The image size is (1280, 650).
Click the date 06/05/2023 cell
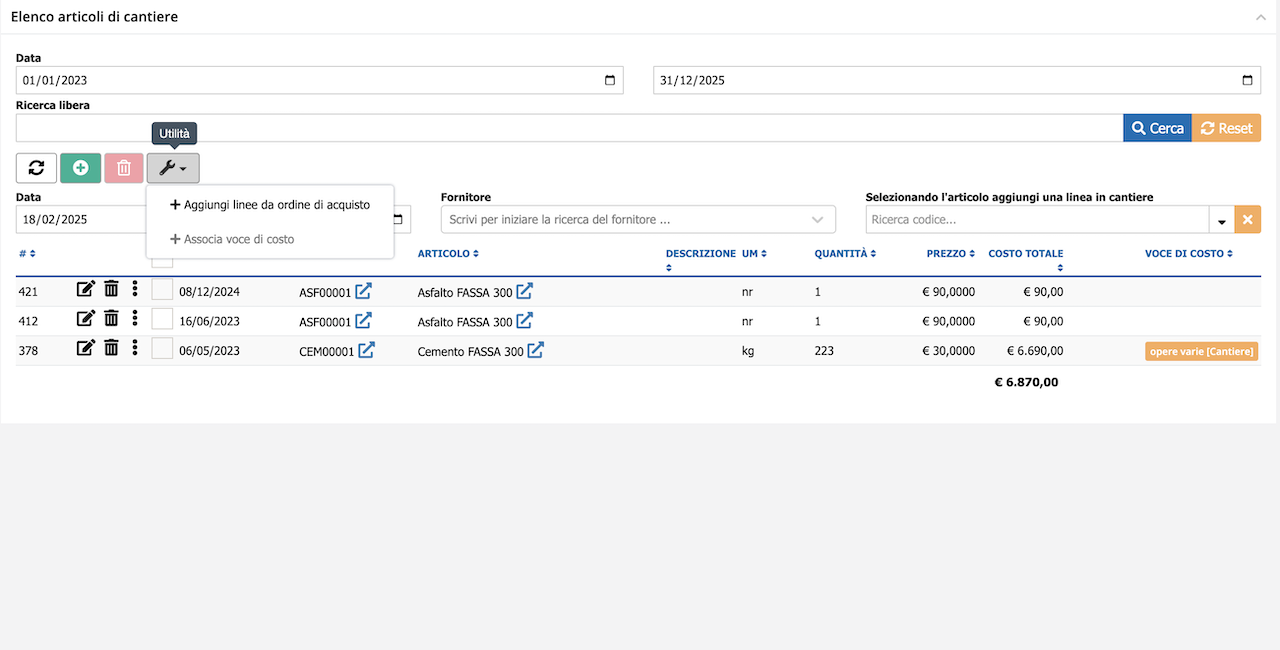209,351
